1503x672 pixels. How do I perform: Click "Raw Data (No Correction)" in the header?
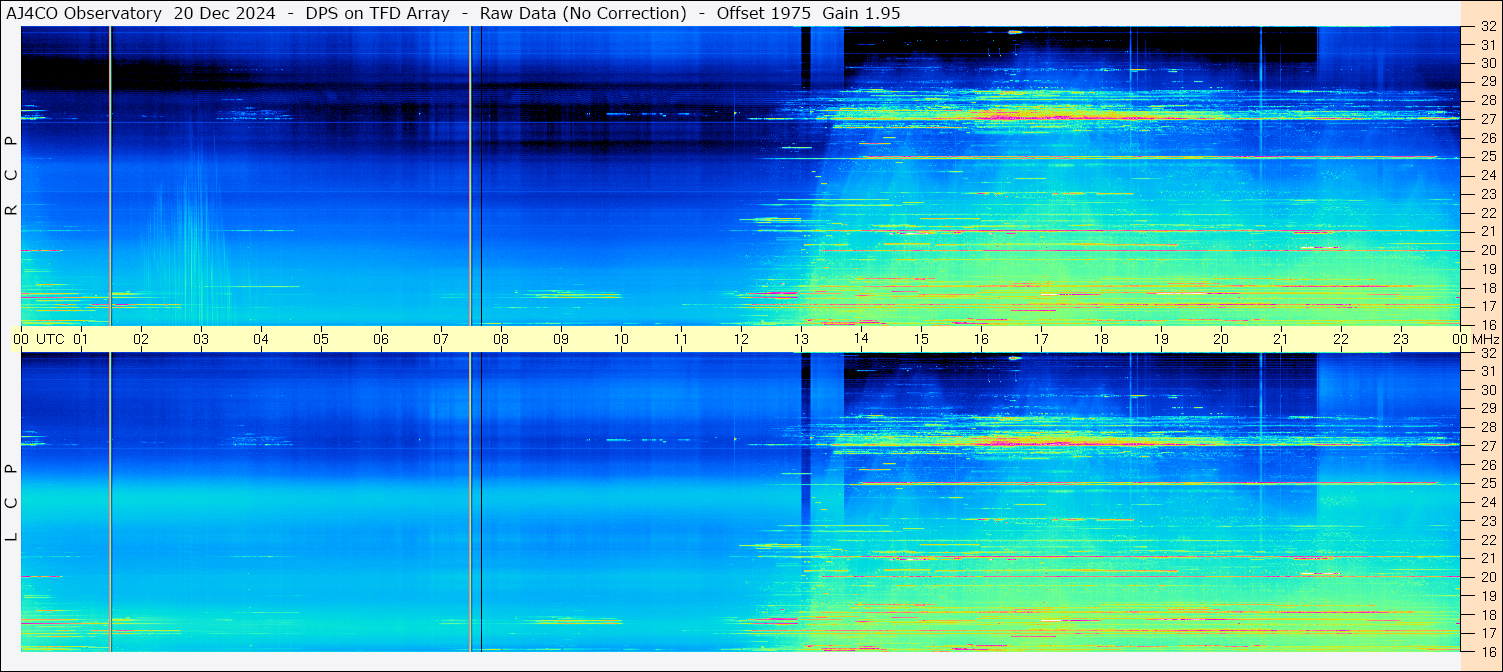point(583,13)
